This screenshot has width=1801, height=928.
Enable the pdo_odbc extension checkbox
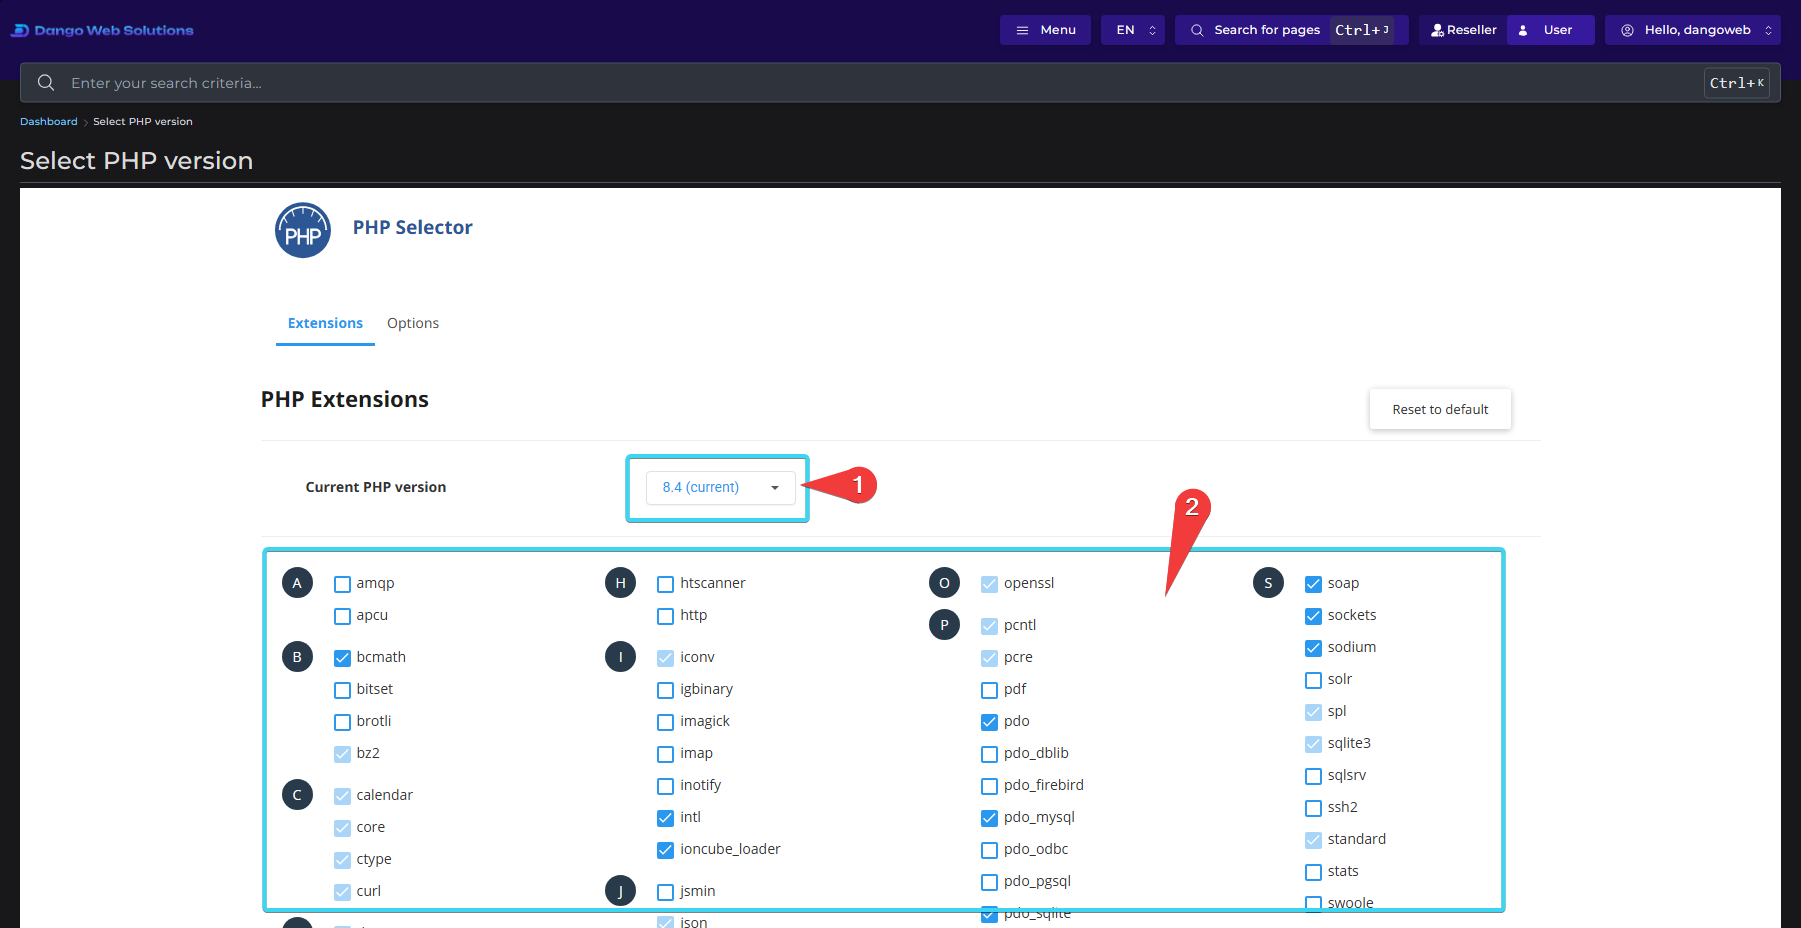click(x=989, y=850)
